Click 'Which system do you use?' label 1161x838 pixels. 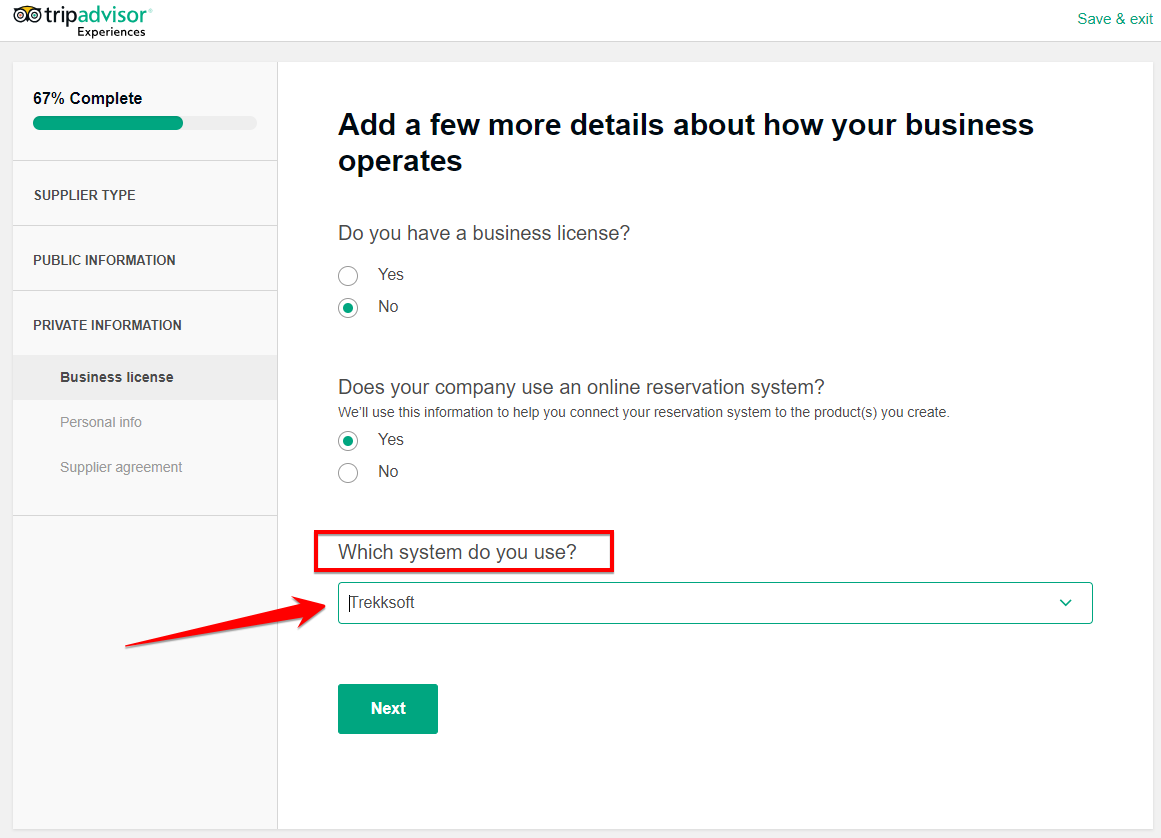coord(457,552)
